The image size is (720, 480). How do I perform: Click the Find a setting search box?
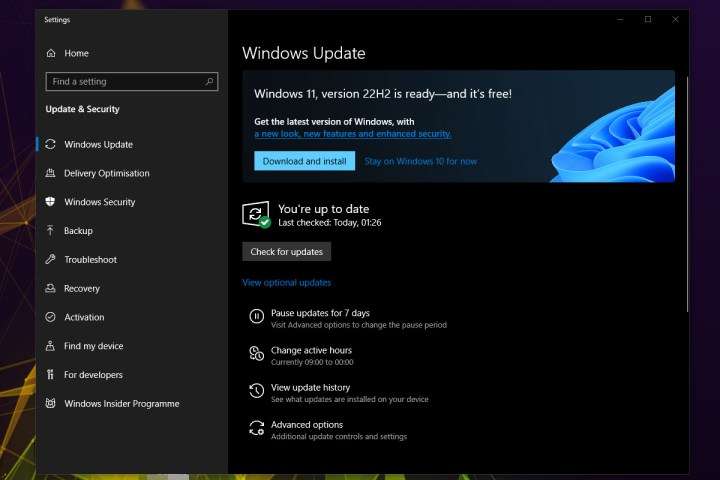tap(132, 81)
